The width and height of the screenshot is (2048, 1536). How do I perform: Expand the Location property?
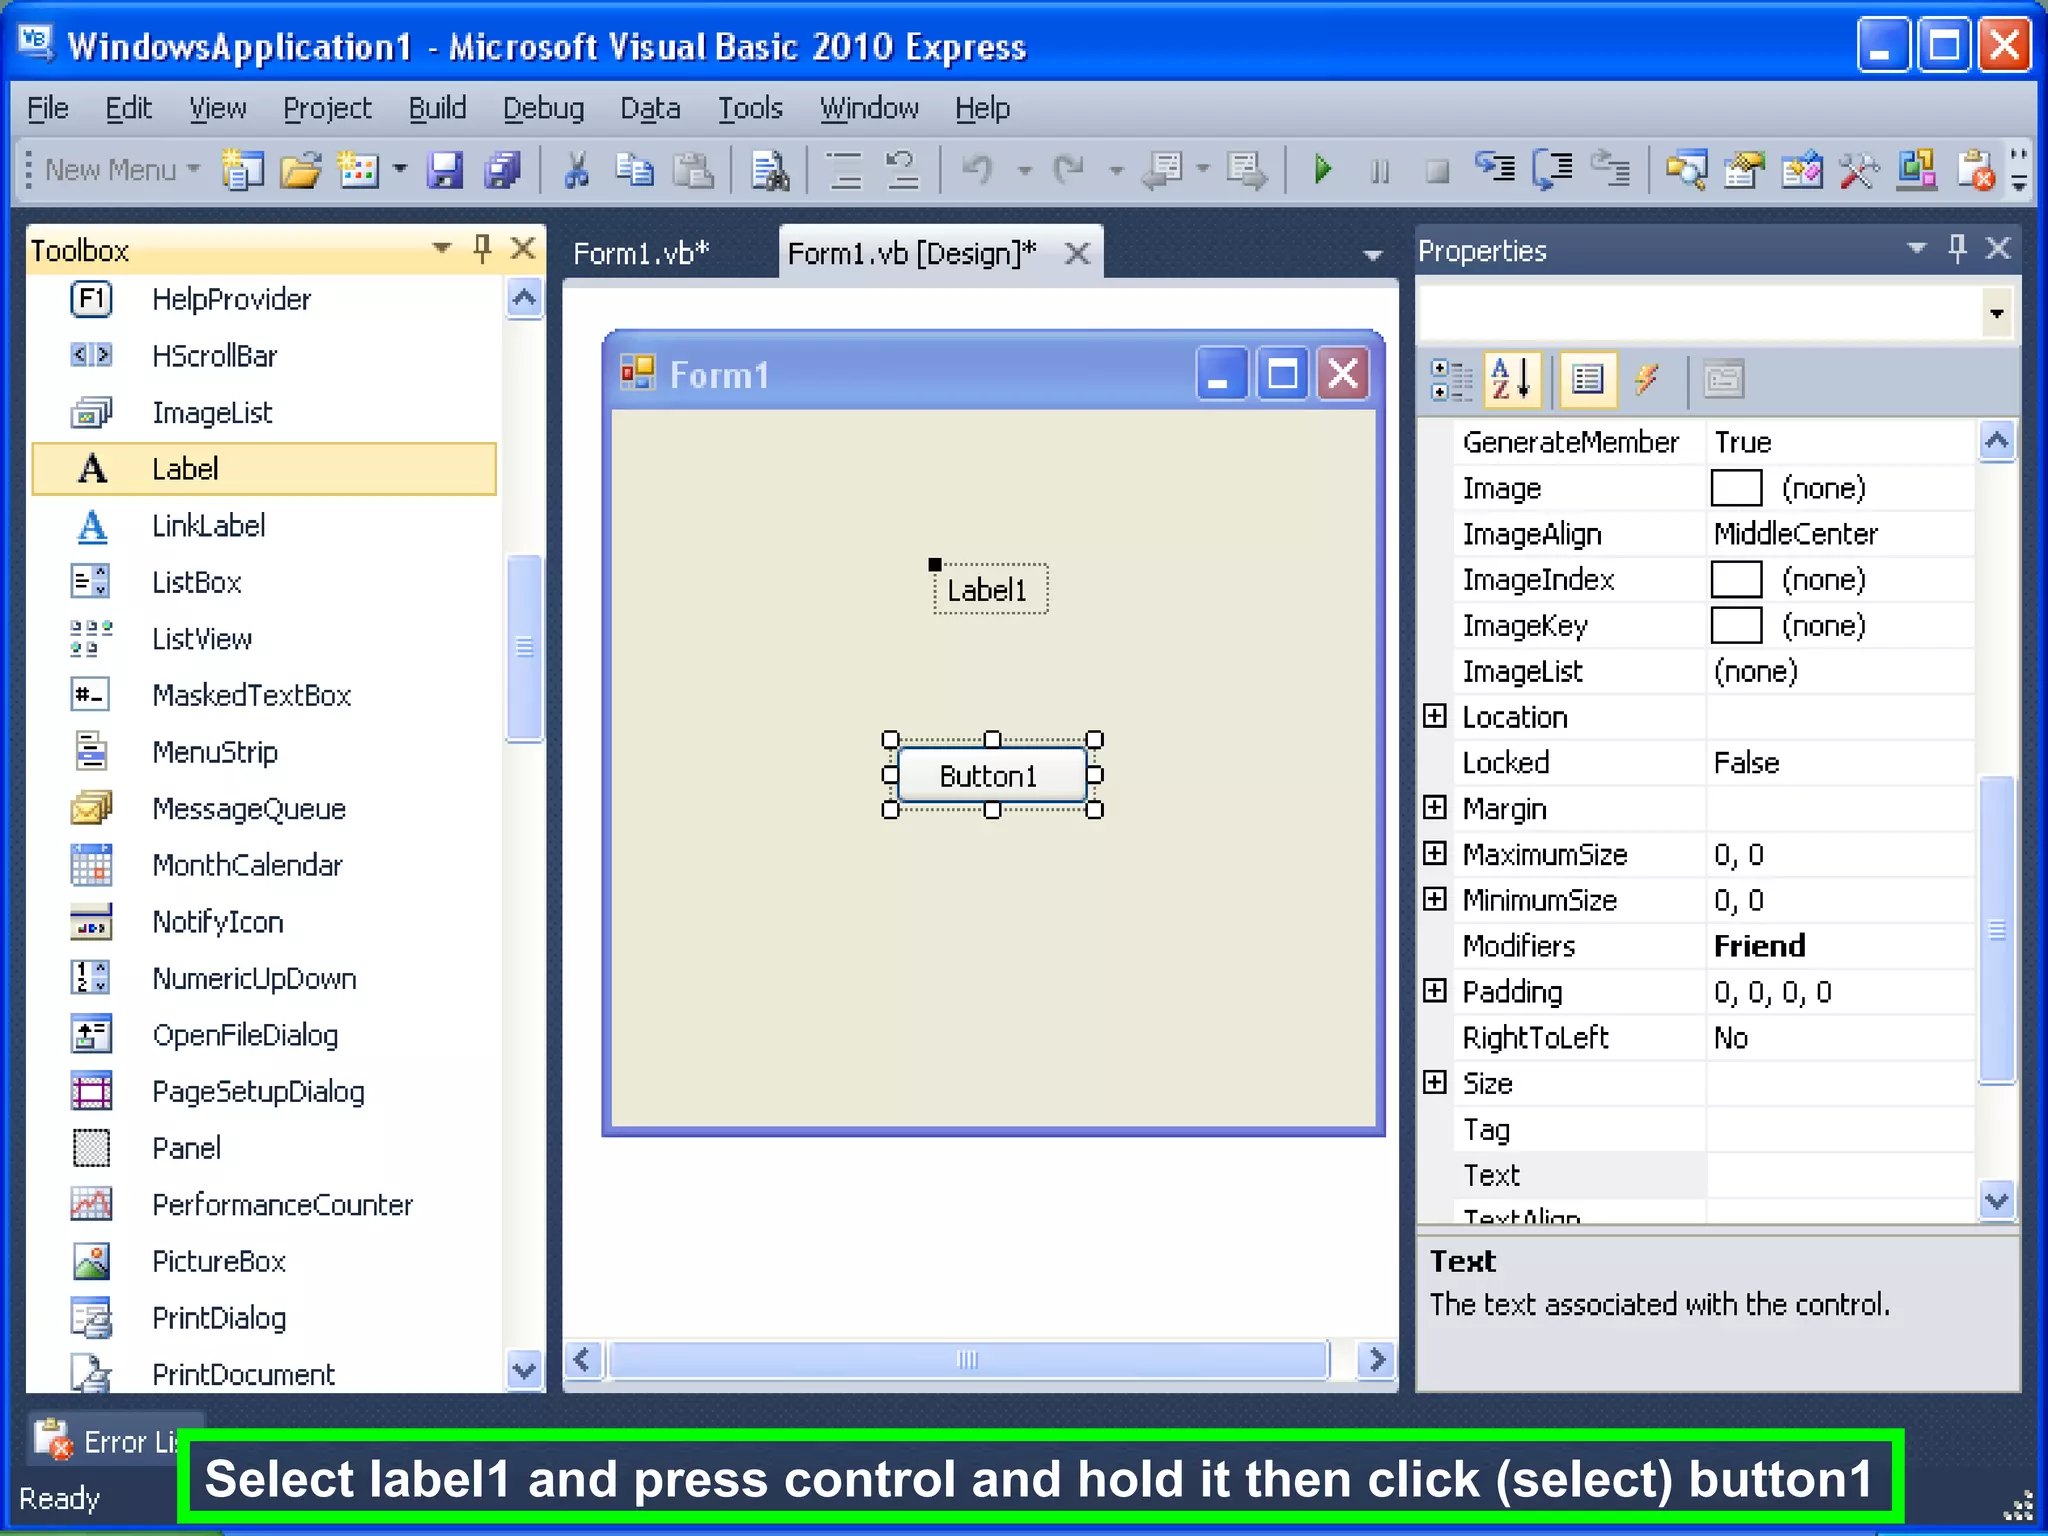[x=1435, y=716]
